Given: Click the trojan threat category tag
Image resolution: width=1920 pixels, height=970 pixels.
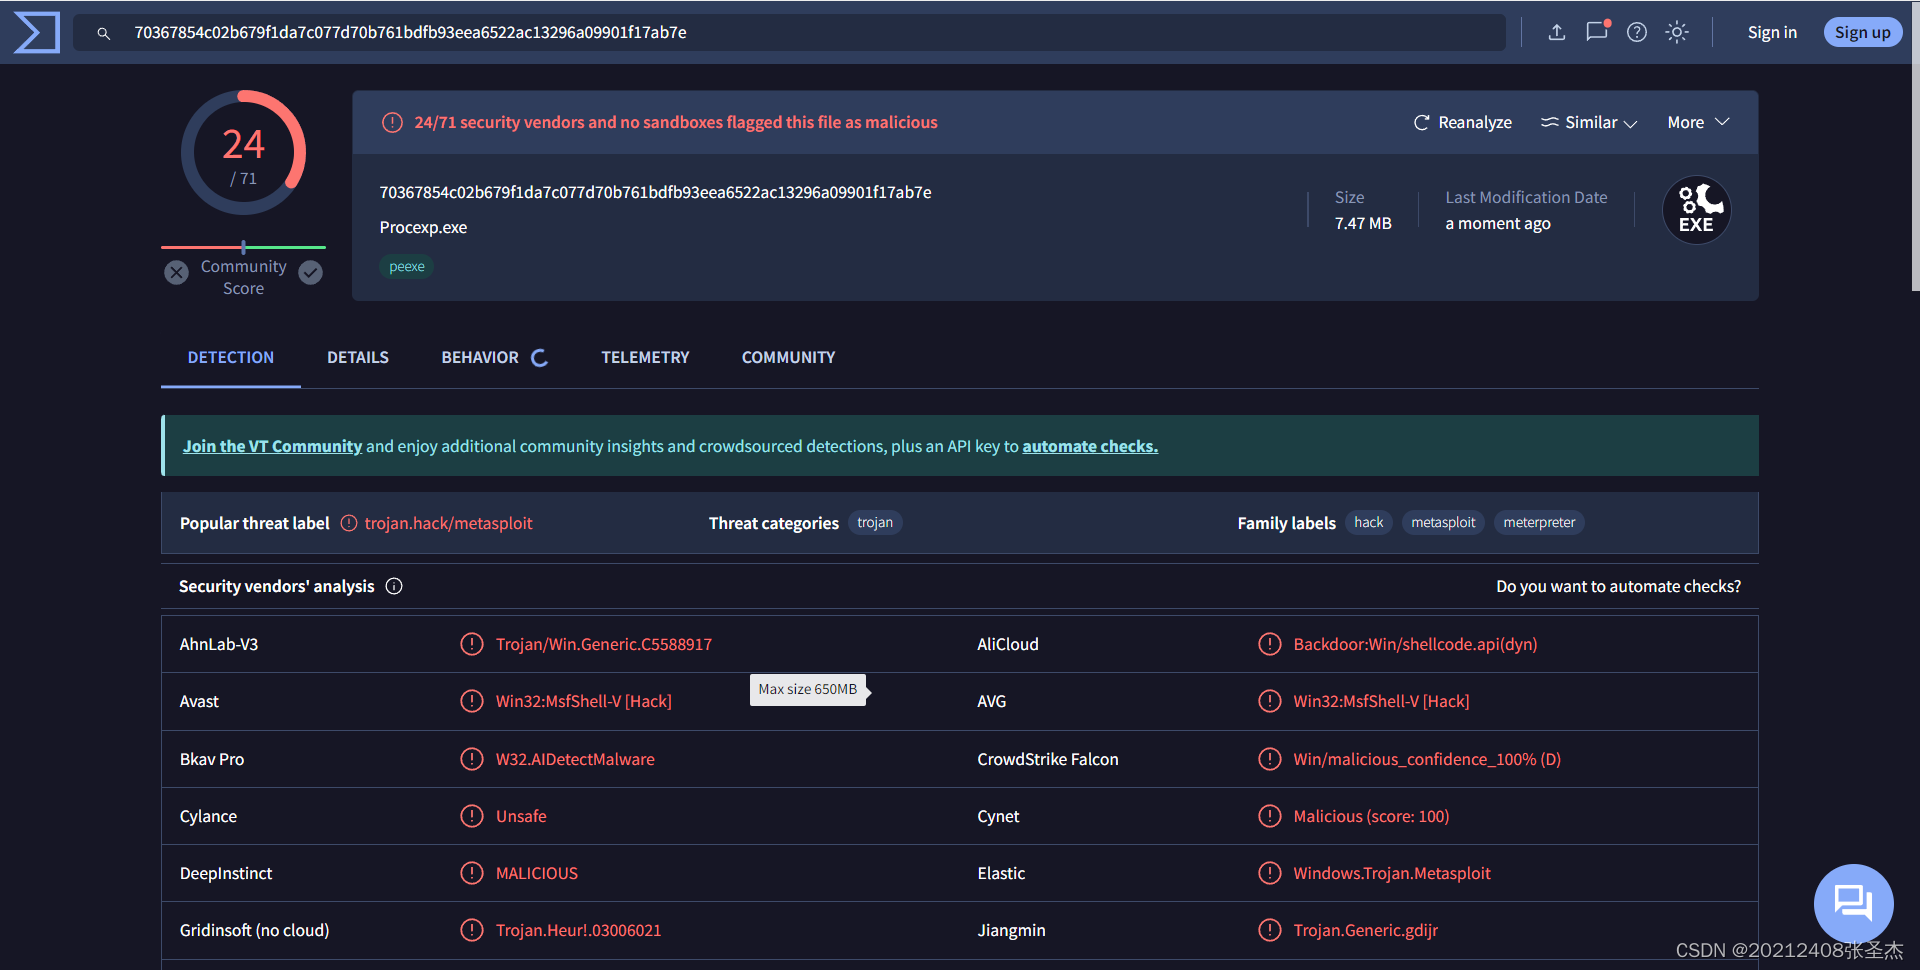Looking at the screenshot, I should (875, 522).
